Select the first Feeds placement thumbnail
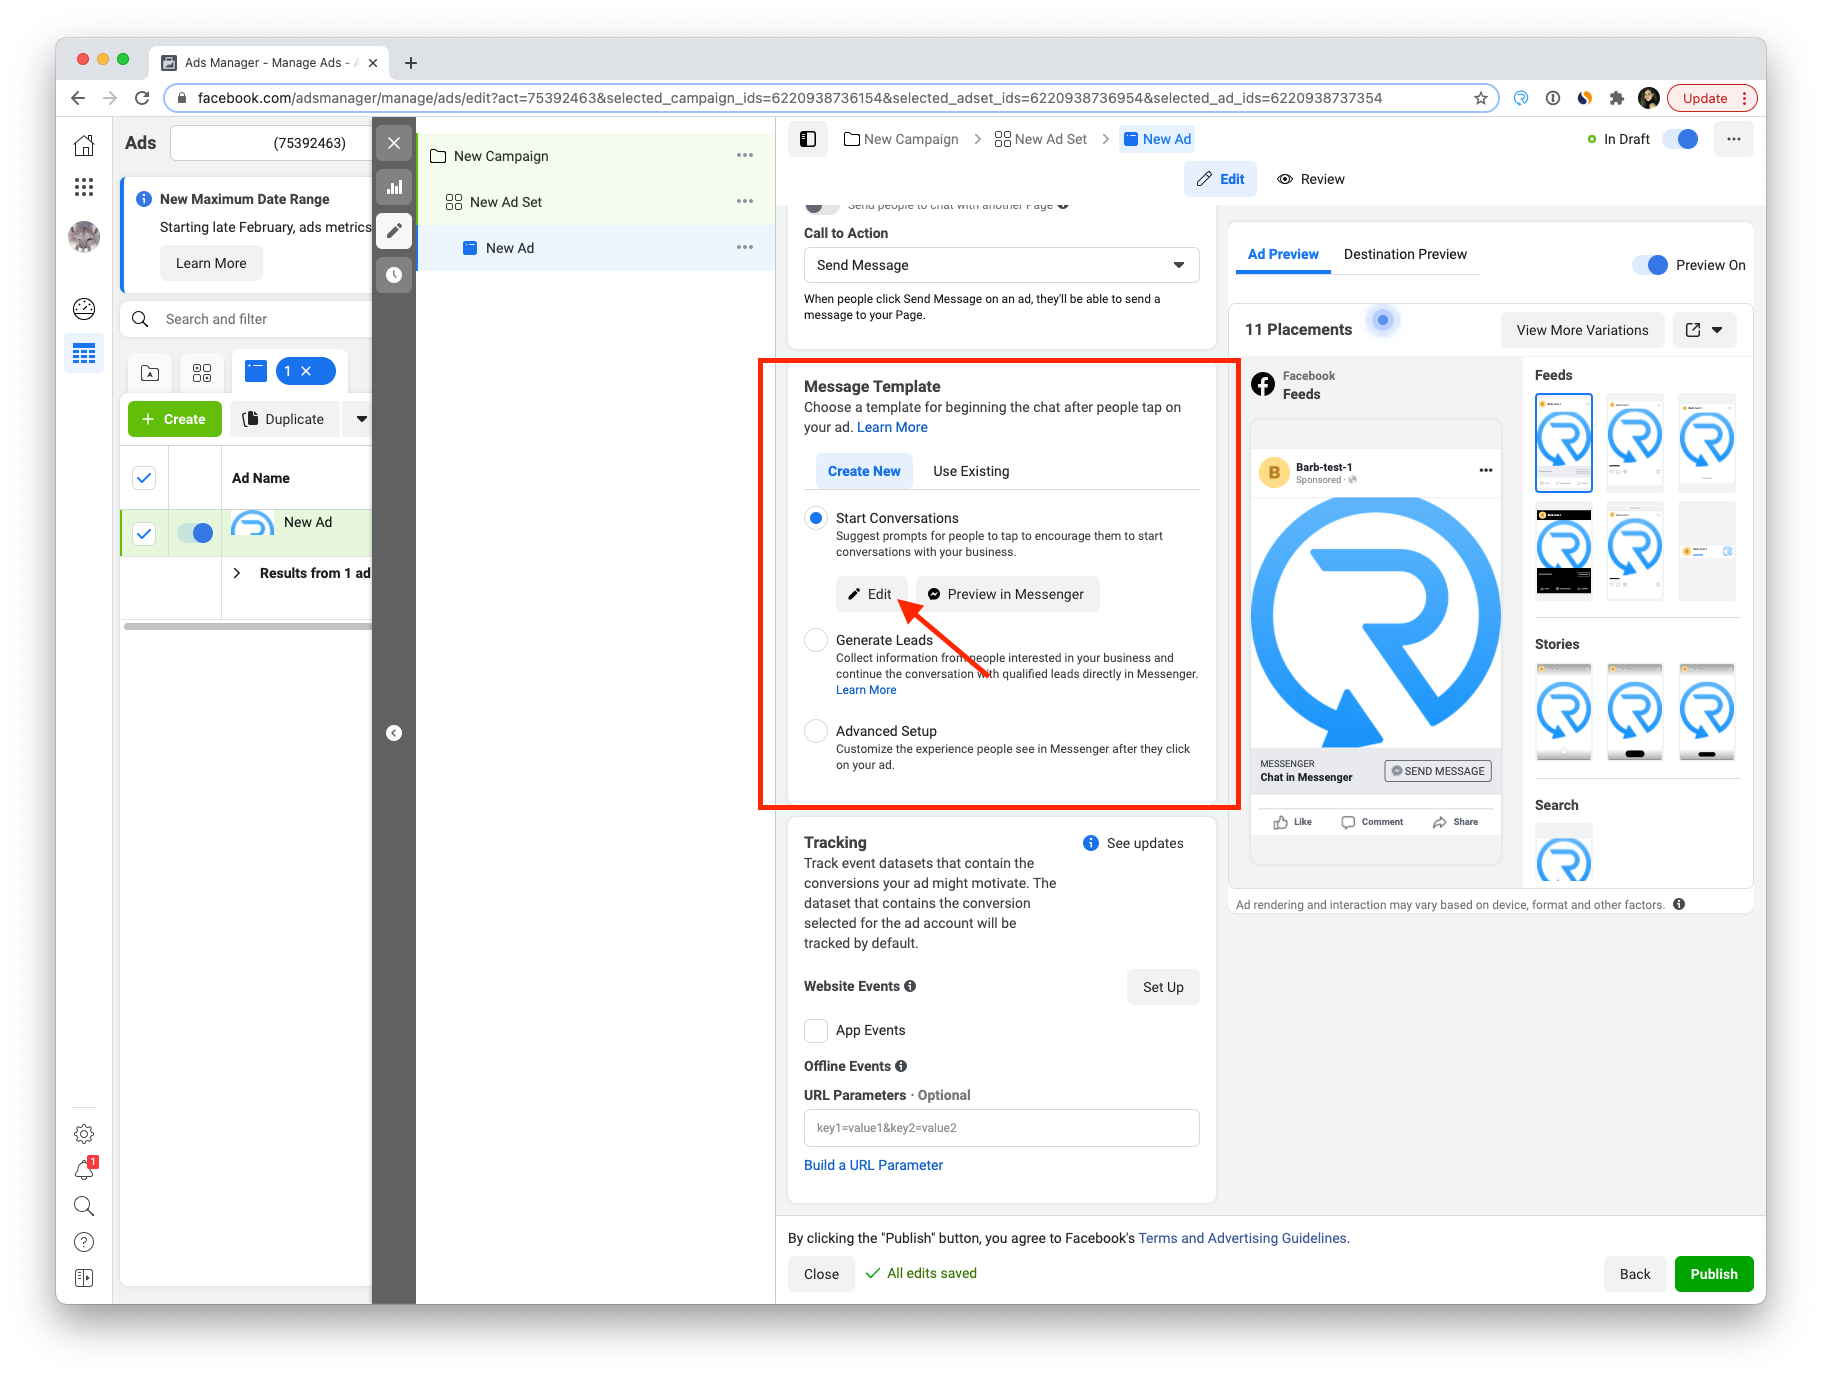The height and width of the screenshot is (1378, 1822). tap(1563, 442)
